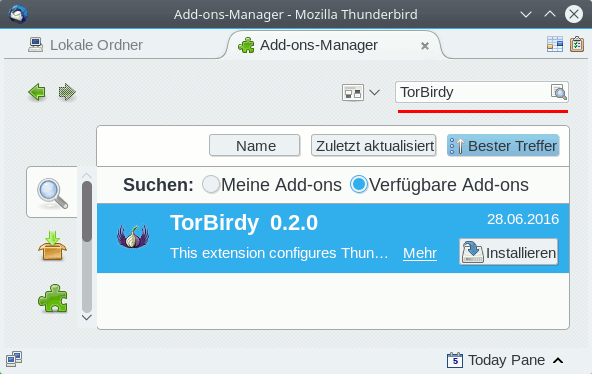Image resolution: width=592 pixels, height=374 pixels.
Task: Click the online status network icon
Action: (x=14, y=359)
